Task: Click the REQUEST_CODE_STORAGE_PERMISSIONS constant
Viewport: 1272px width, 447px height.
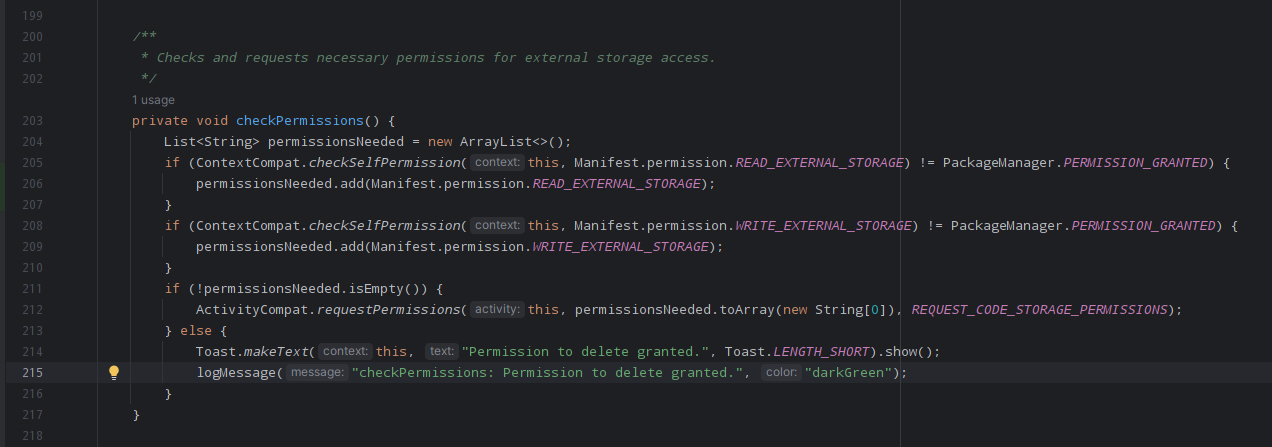Action: (1038, 310)
